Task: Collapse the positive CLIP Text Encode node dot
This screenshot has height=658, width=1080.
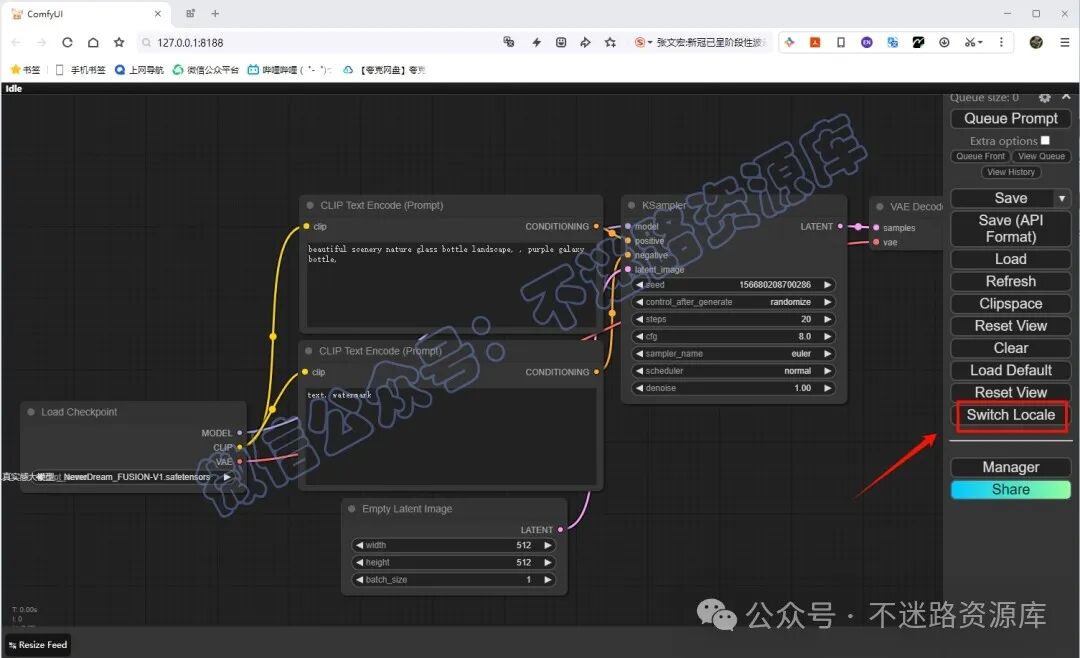Action: point(310,205)
